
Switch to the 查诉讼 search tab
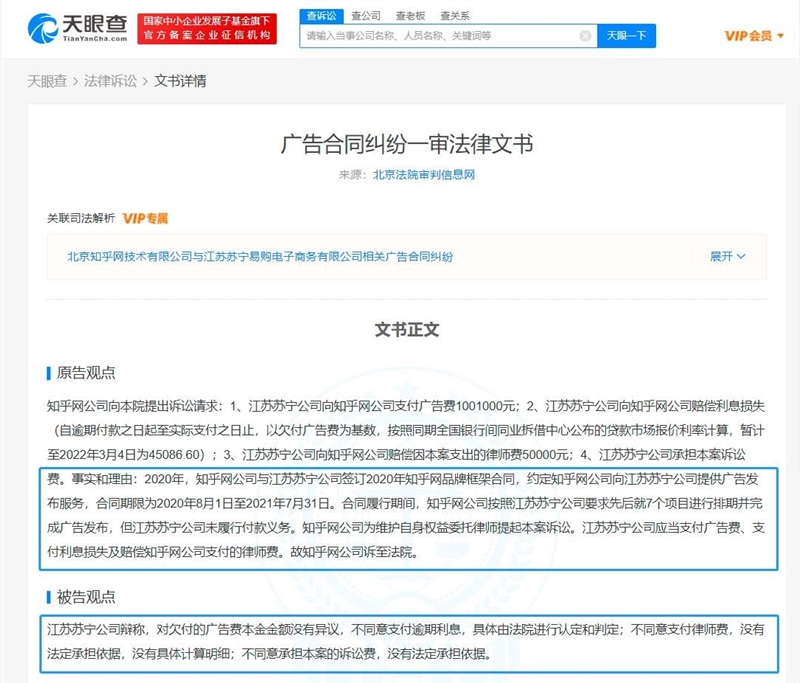[x=321, y=16]
